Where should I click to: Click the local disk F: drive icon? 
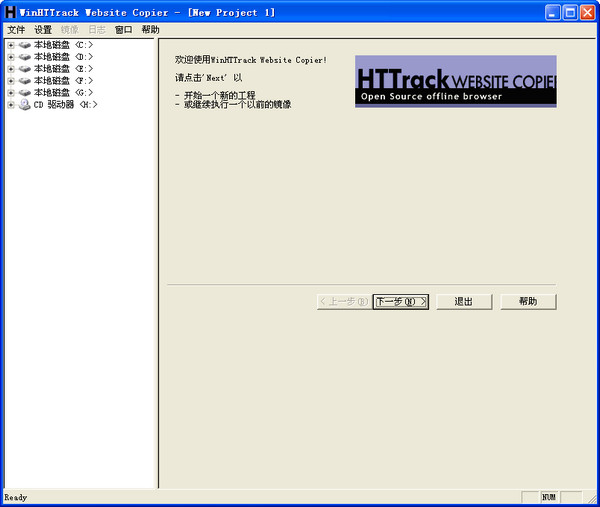(25, 81)
